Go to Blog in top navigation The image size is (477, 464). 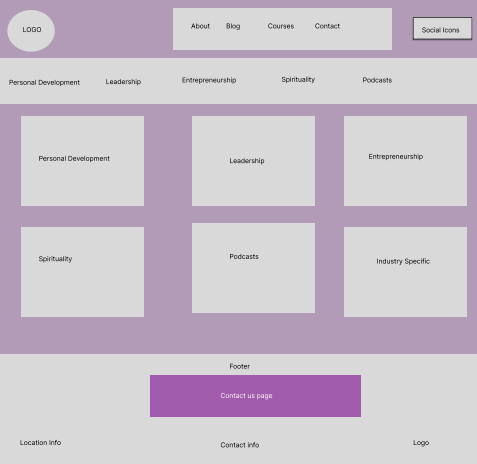pos(233,26)
